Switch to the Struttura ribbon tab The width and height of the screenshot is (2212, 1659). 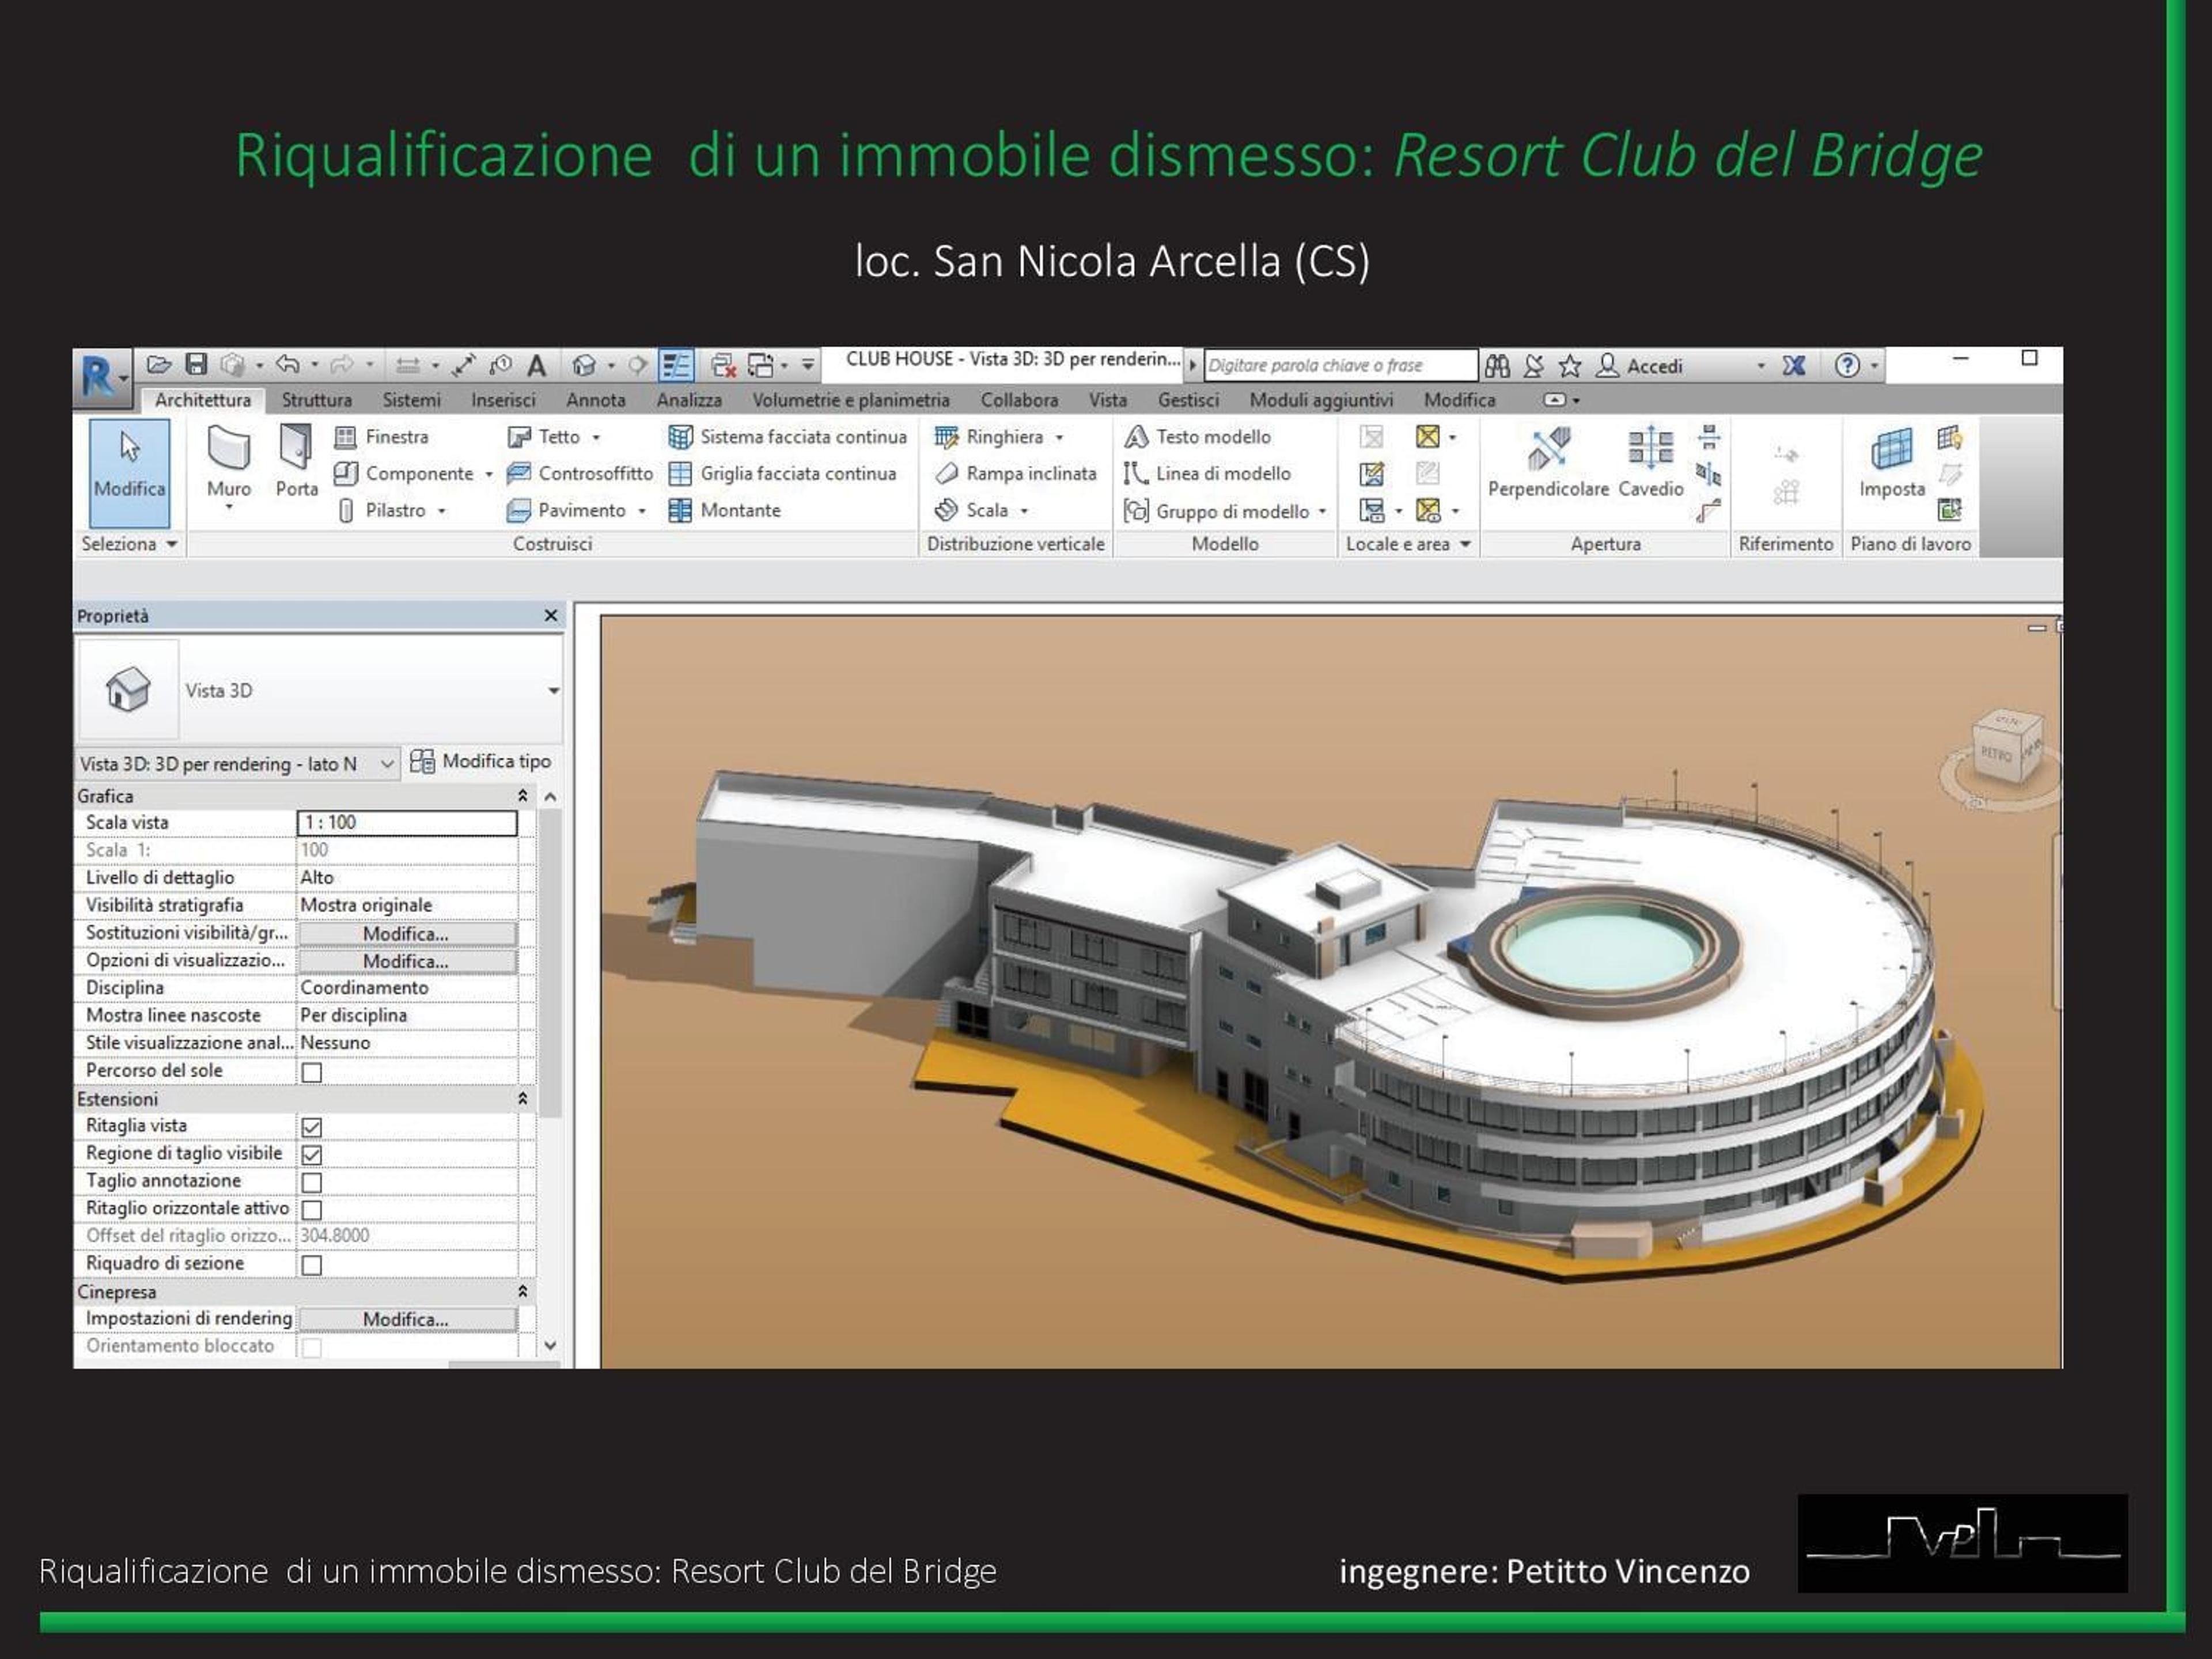pyautogui.click(x=316, y=400)
